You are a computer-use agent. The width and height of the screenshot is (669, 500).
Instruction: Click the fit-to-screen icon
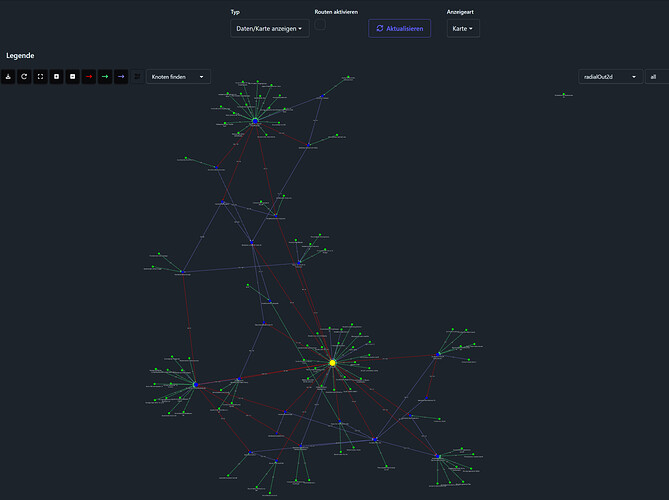click(41, 77)
